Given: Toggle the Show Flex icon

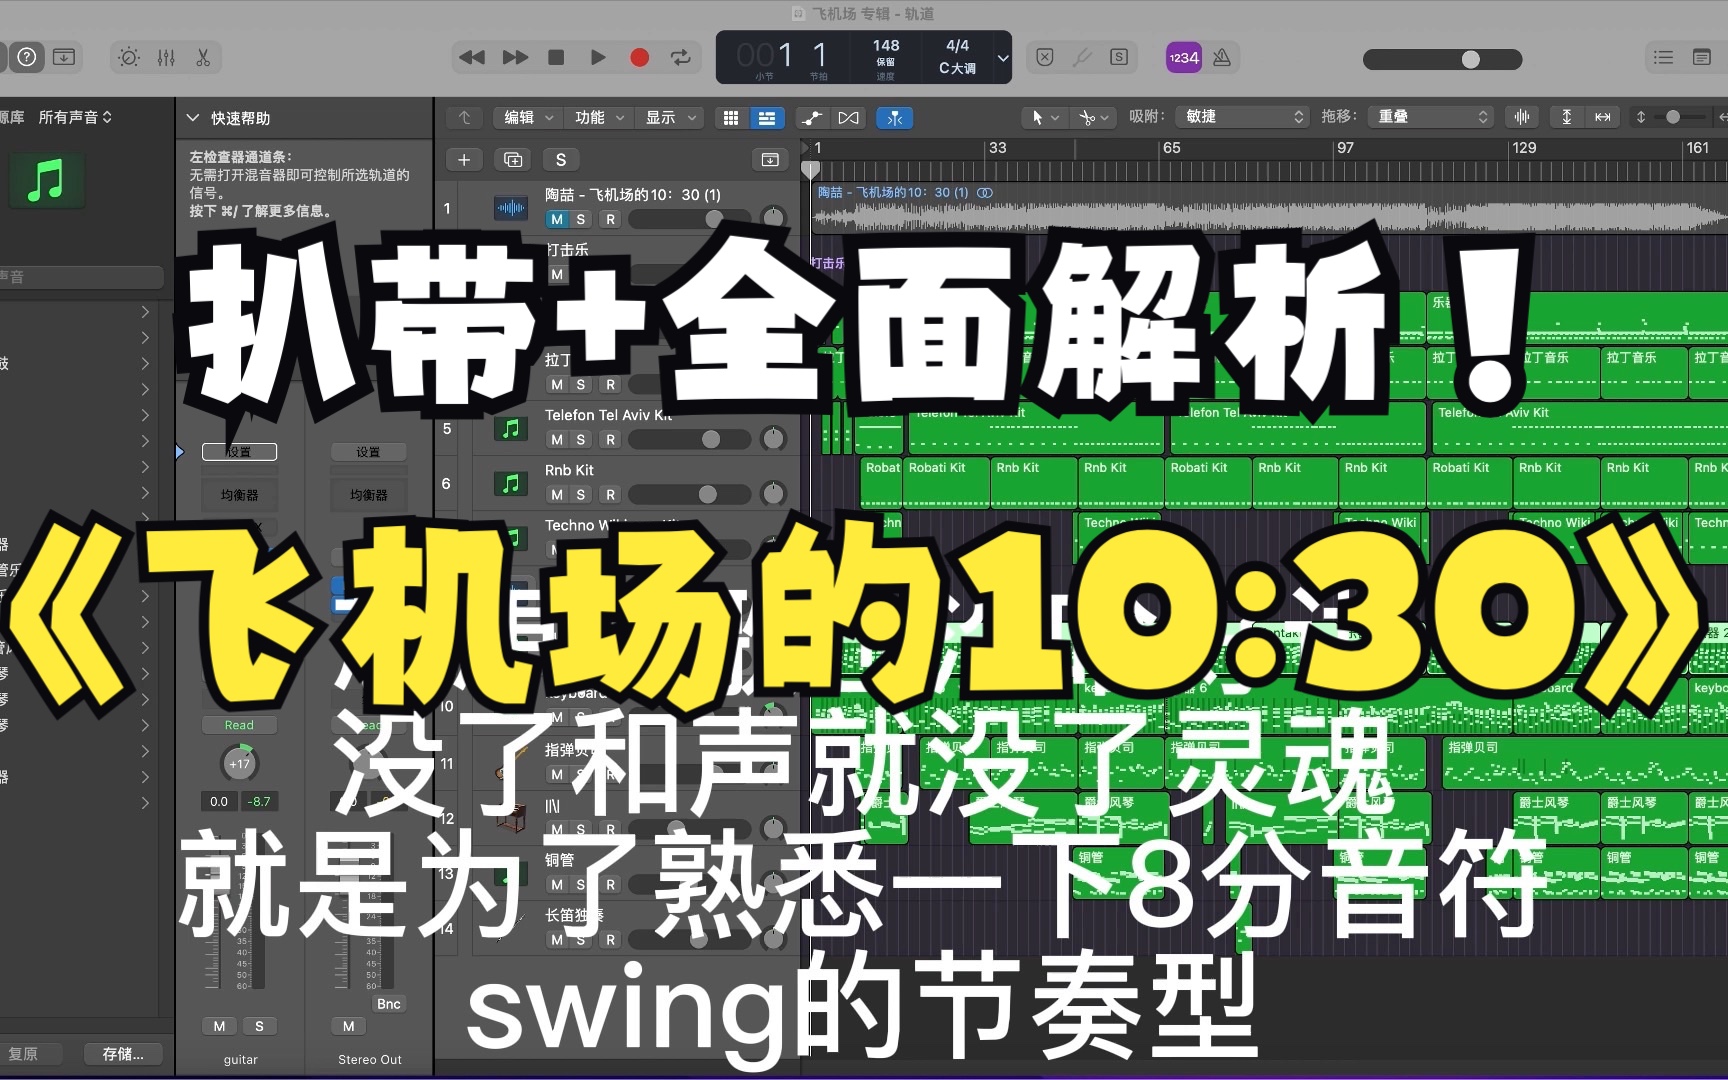Looking at the screenshot, I should pos(849,118).
